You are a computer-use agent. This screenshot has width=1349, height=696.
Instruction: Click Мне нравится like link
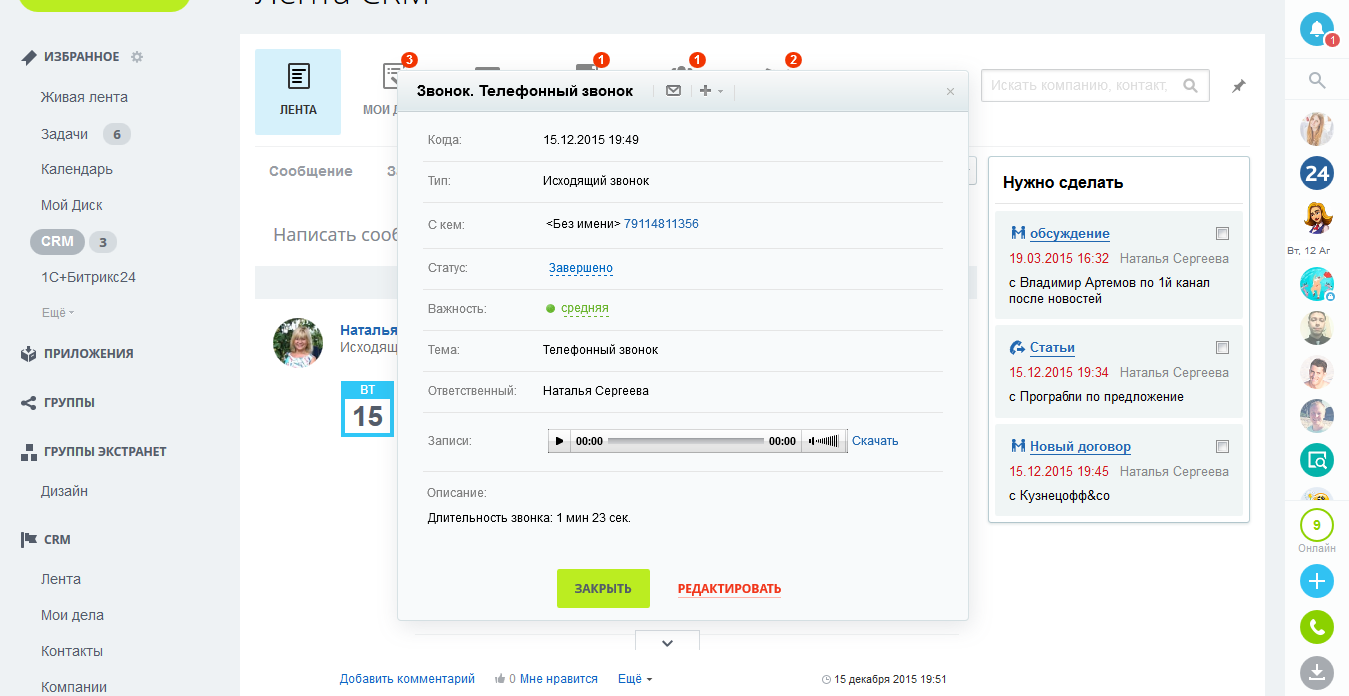click(558, 679)
